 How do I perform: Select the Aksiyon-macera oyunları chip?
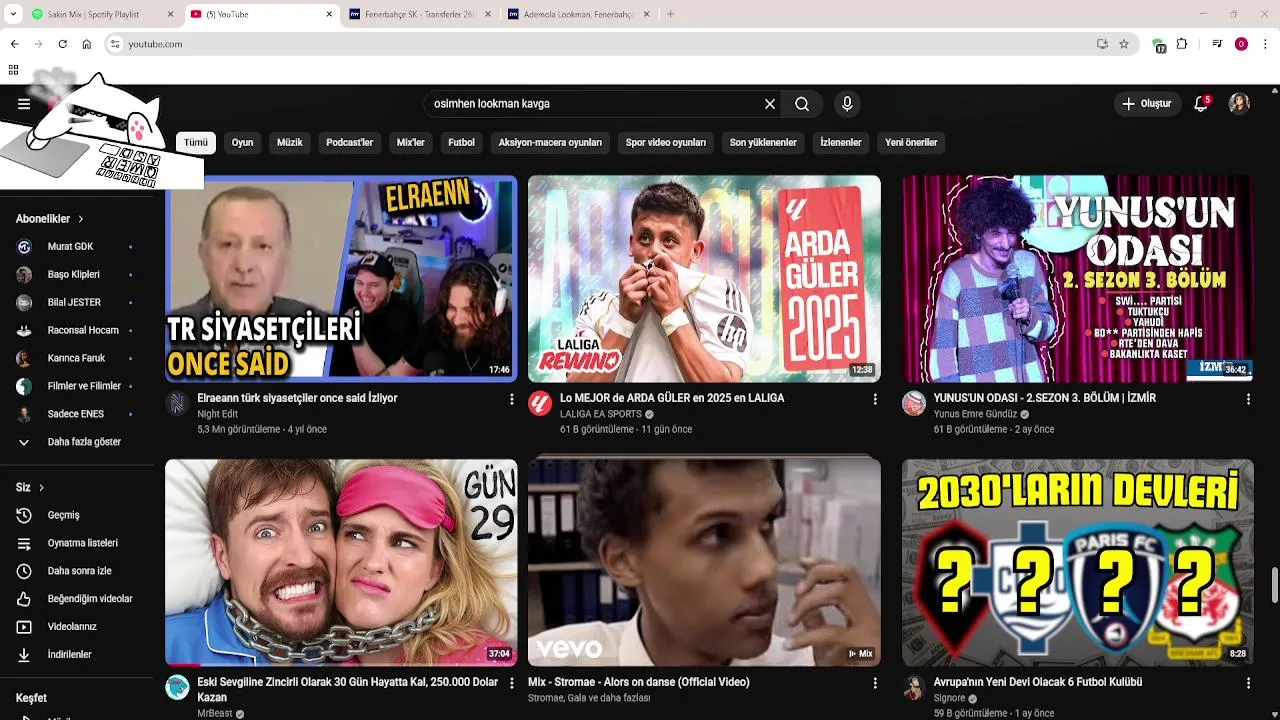550,143
